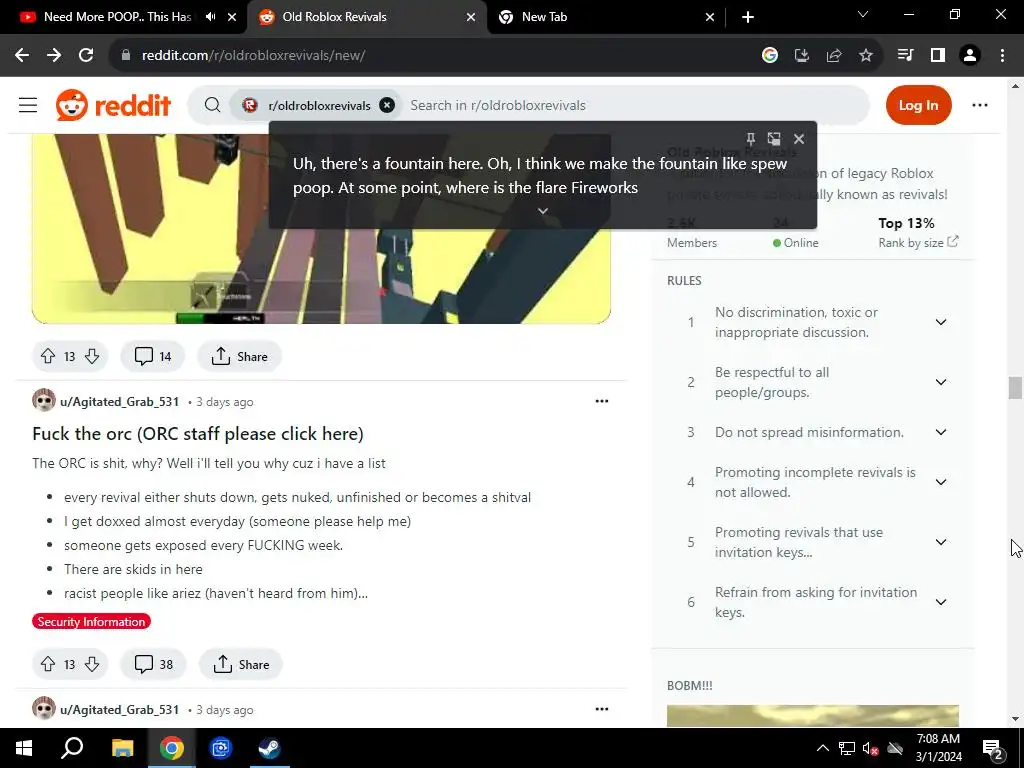Expand rule 2 Be respectful
The image size is (1024, 768).
[941, 382]
